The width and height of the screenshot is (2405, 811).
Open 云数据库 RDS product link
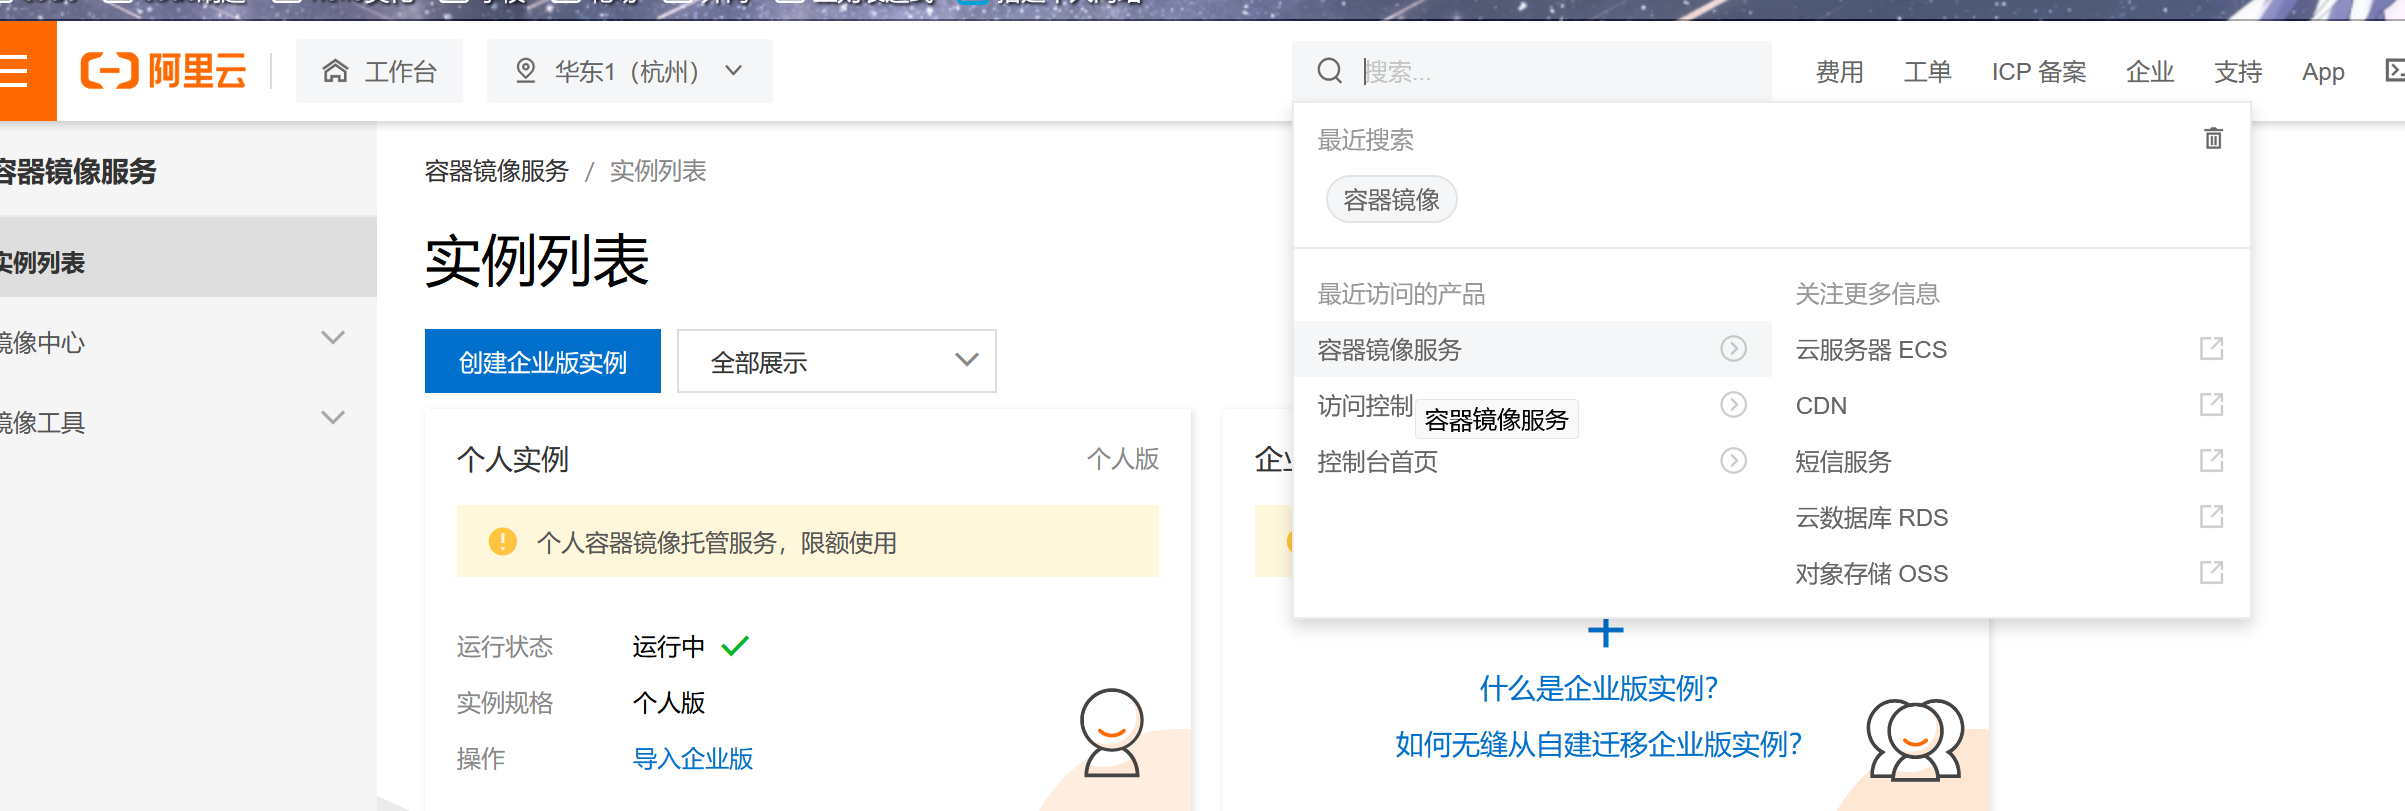1871,517
